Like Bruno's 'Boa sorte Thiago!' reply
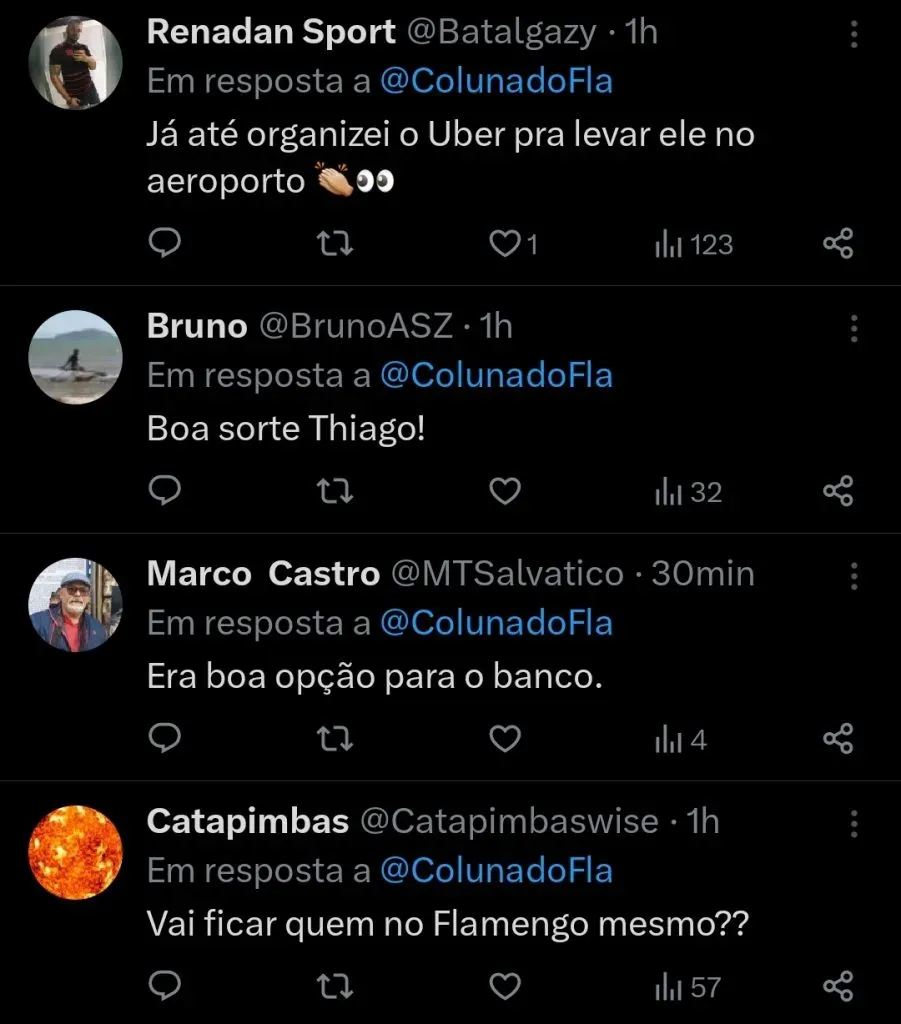Viewport: 901px width, 1024px height. coord(505,491)
